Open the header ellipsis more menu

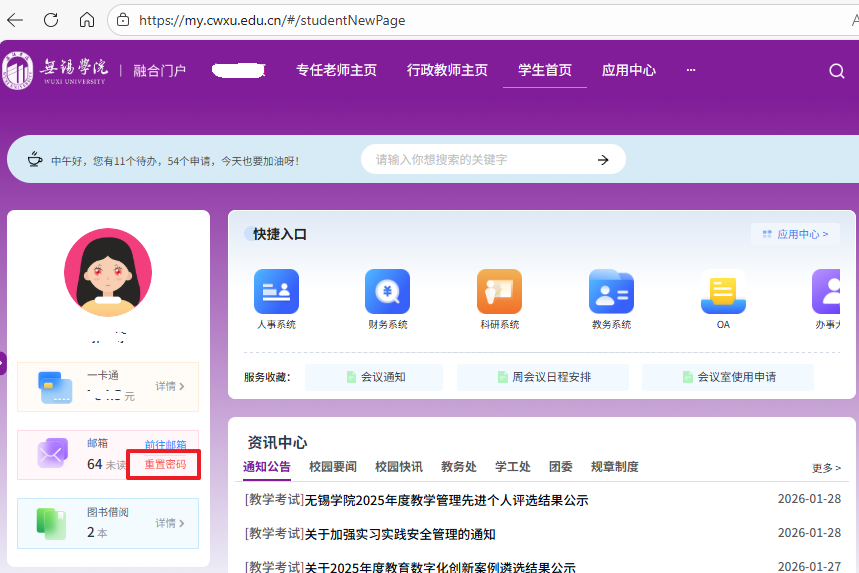click(690, 70)
